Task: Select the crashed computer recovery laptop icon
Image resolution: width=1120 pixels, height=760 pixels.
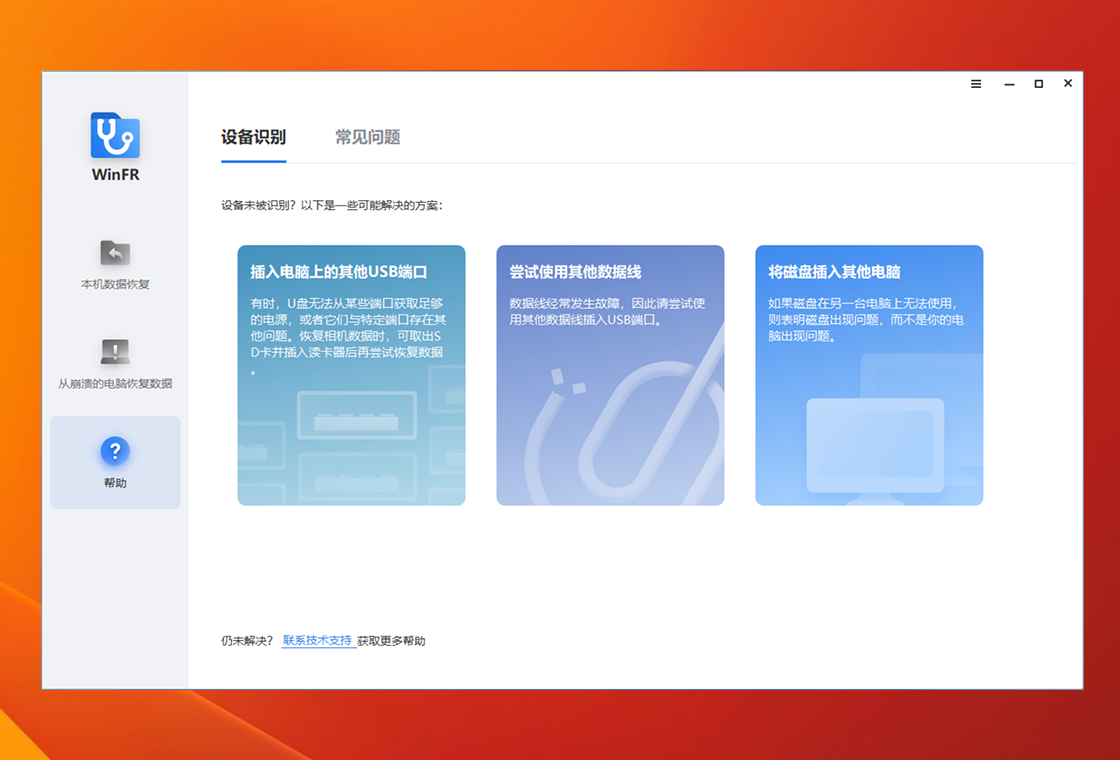Action: click(115, 351)
